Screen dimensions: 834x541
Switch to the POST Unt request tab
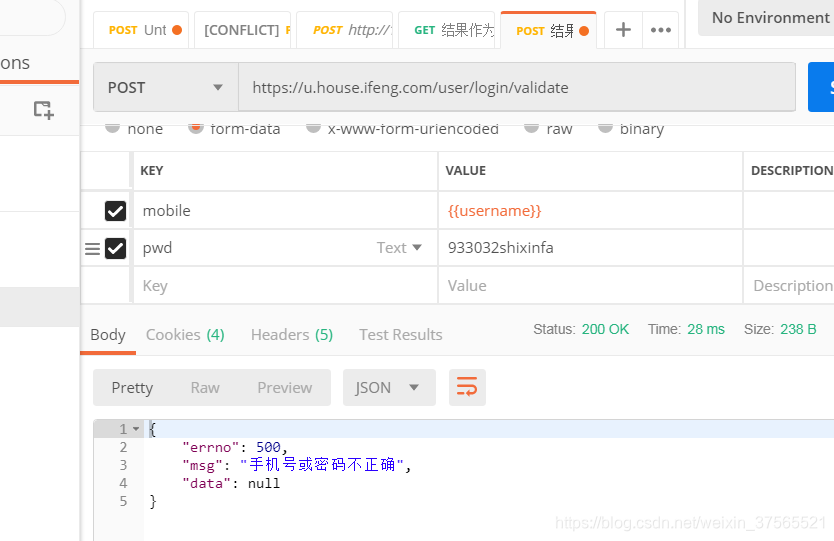[x=141, y=30]
